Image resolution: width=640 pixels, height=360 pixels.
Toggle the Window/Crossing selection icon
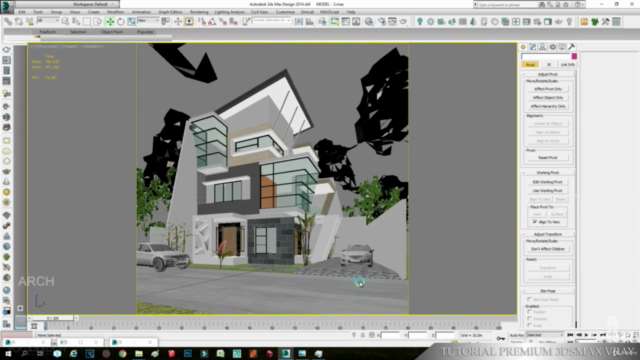(97, 22)
